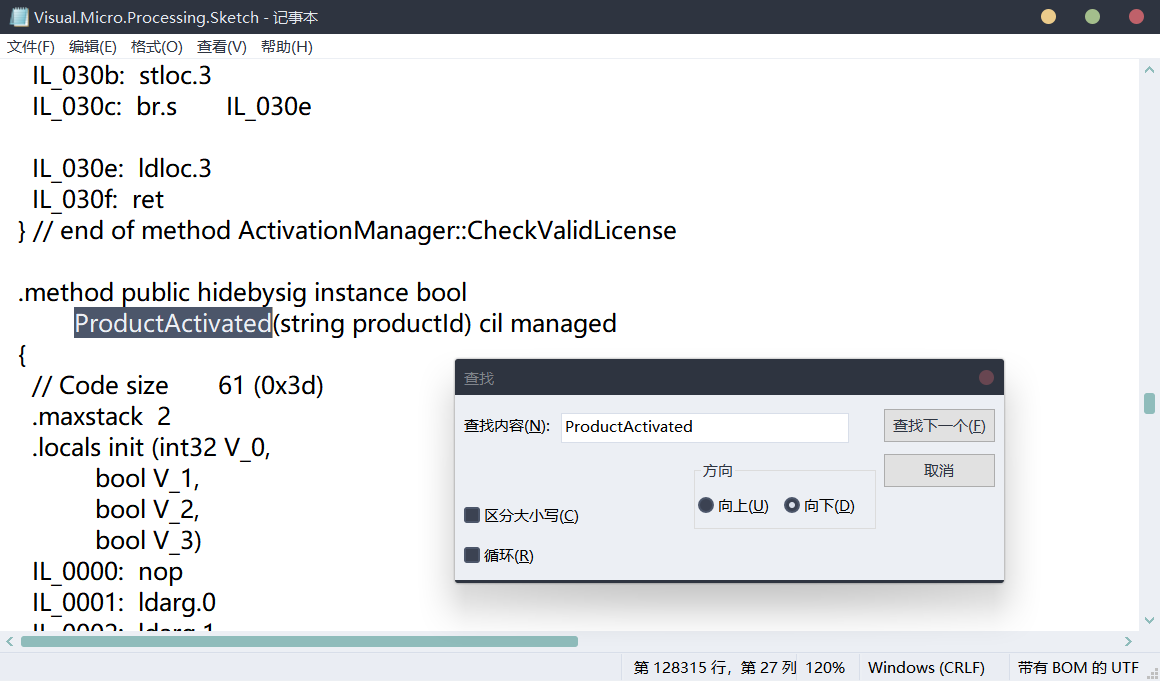1160x681 pixels.
Task: Click the 120% zoom indicator in status bar
Action: 827,666
